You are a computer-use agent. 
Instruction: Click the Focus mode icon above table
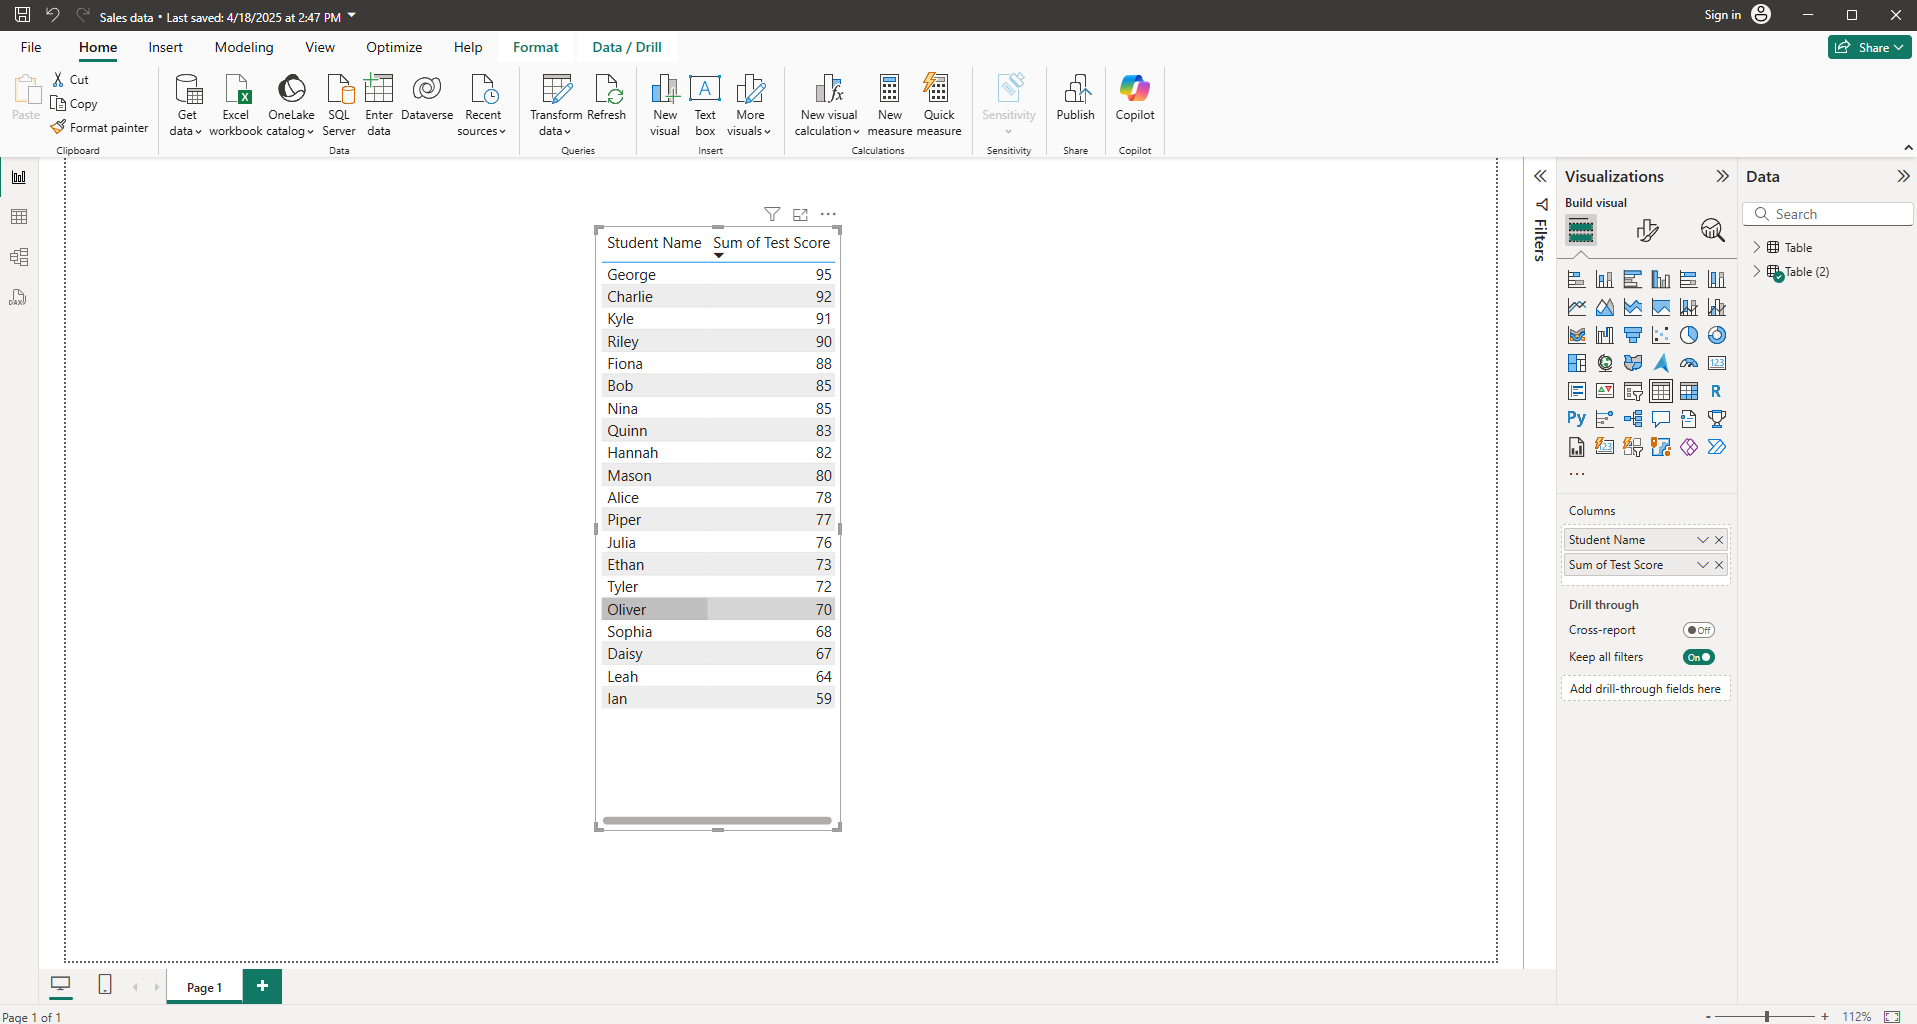click(x=800, y=214)
